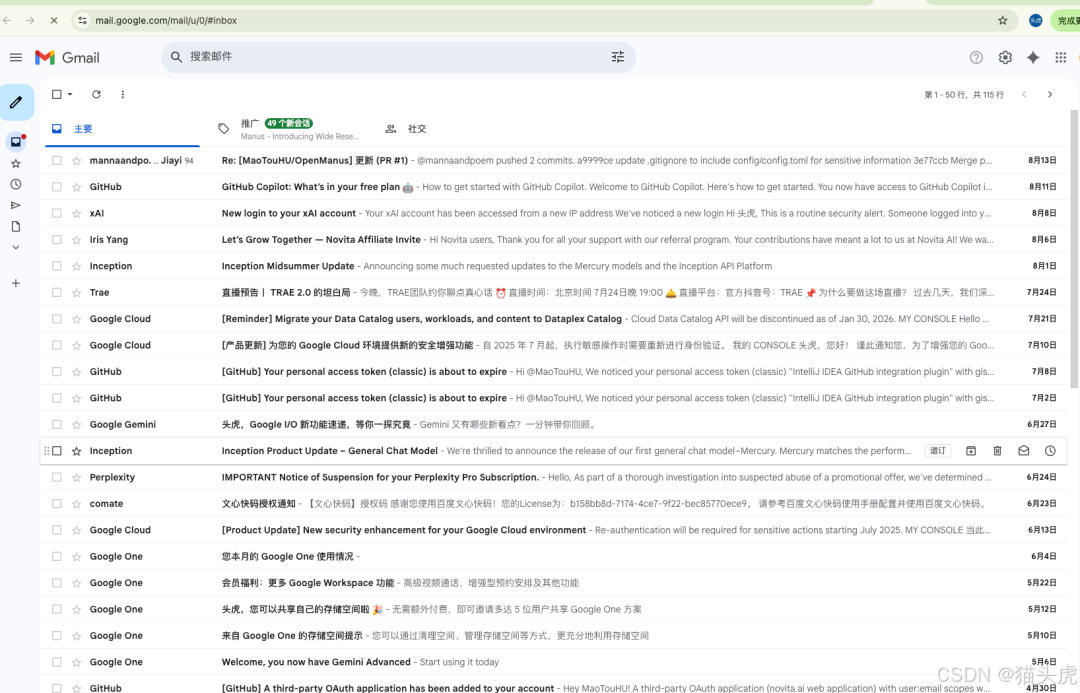Star the Trae email
Screen dimensions: 1080x693
76,293
